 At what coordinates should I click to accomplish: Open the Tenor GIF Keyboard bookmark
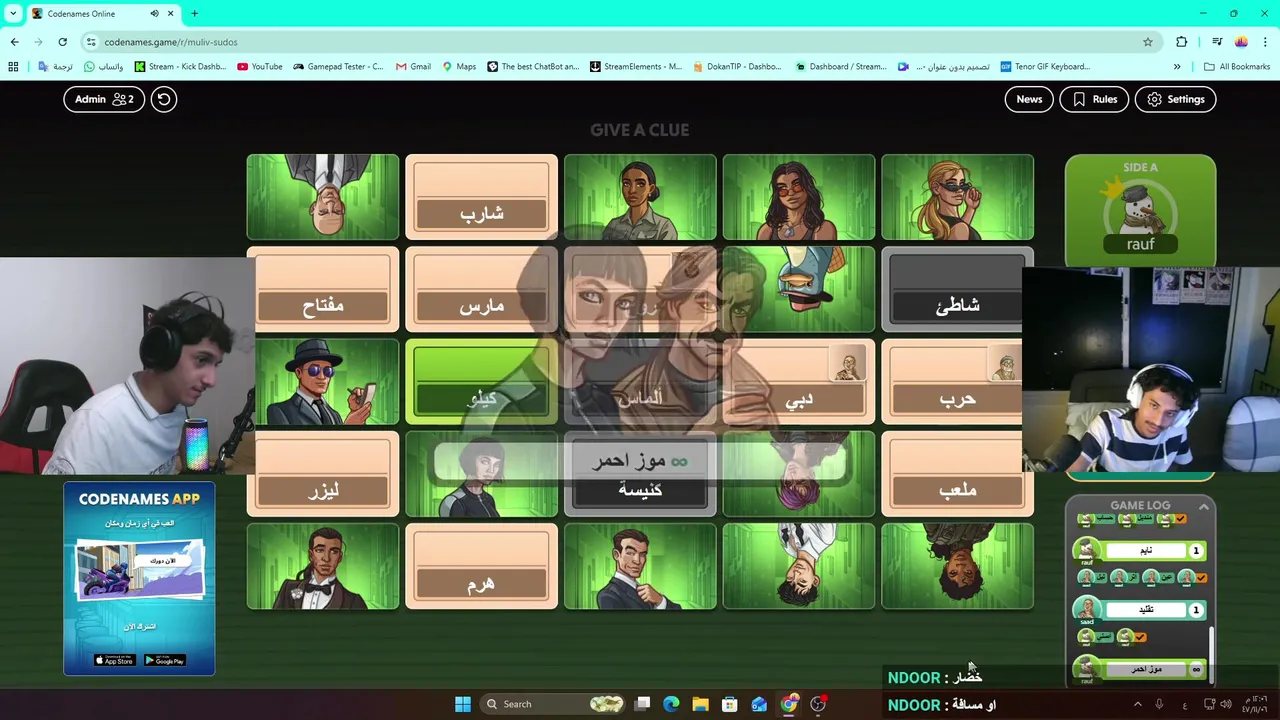1044,67
